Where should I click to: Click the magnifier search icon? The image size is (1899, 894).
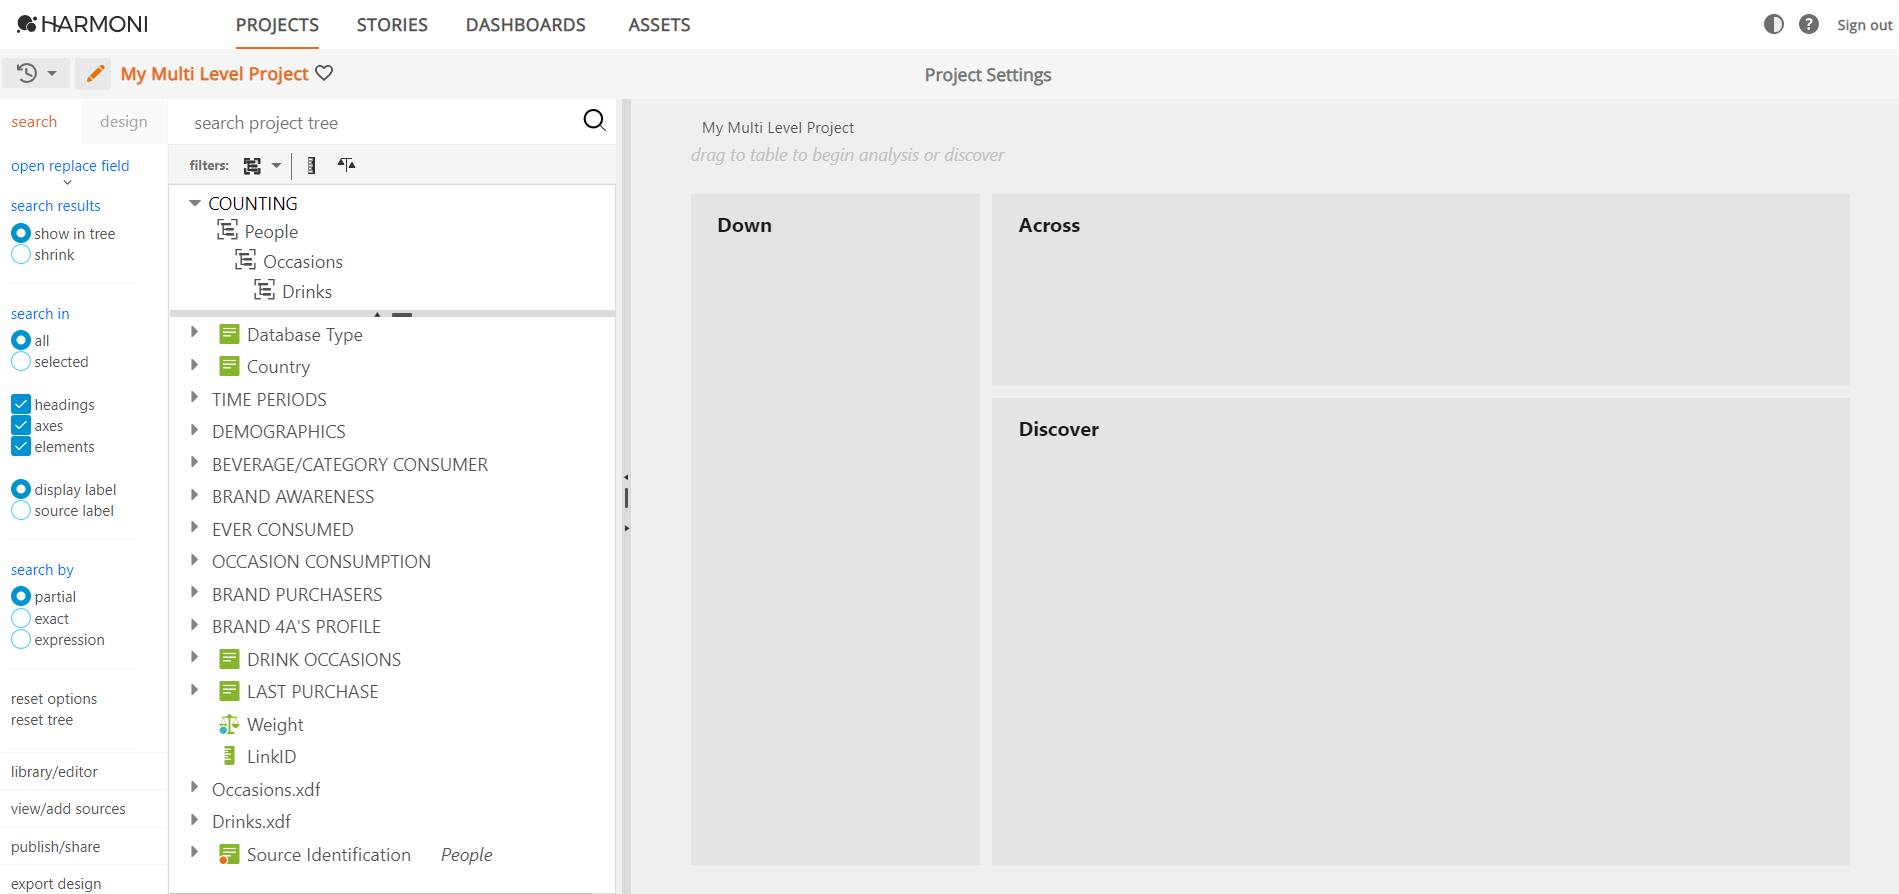tap(594, 120)
